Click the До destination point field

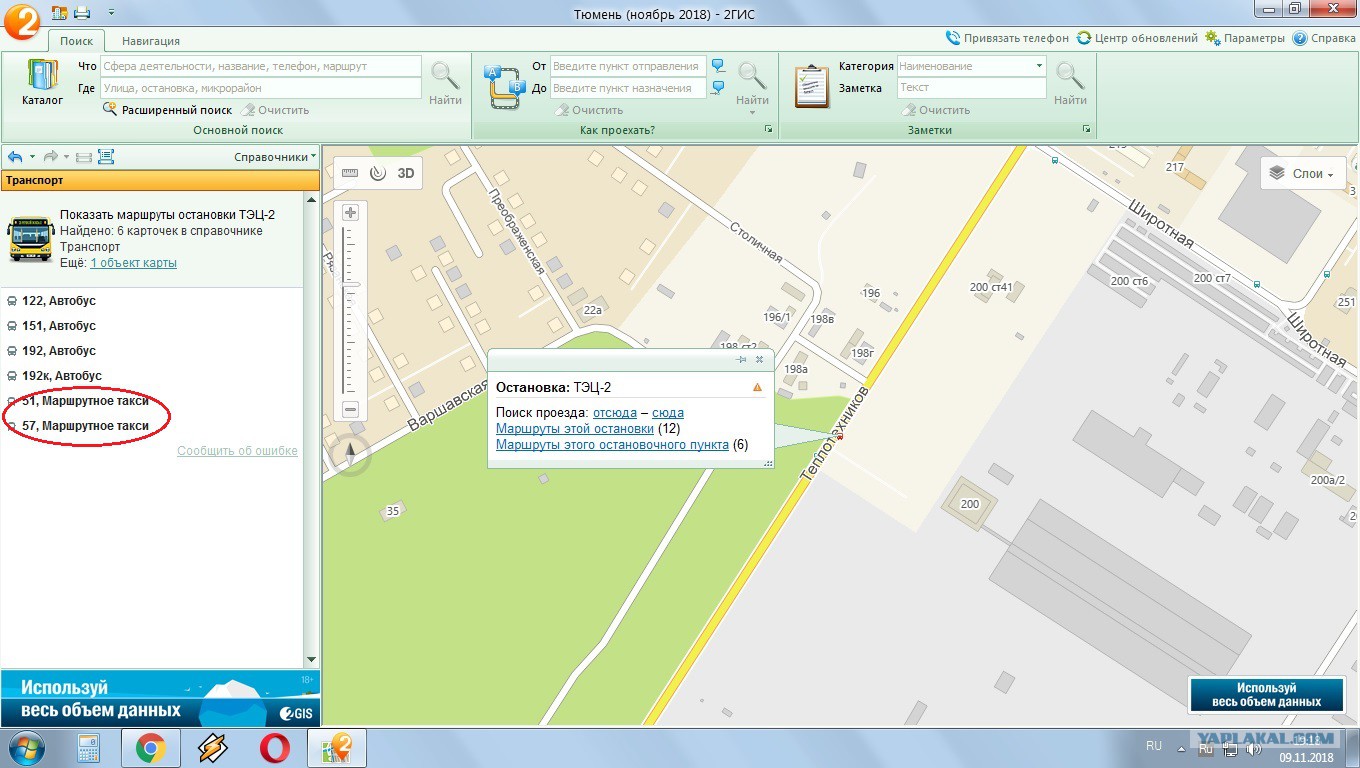tap(628, 88)
